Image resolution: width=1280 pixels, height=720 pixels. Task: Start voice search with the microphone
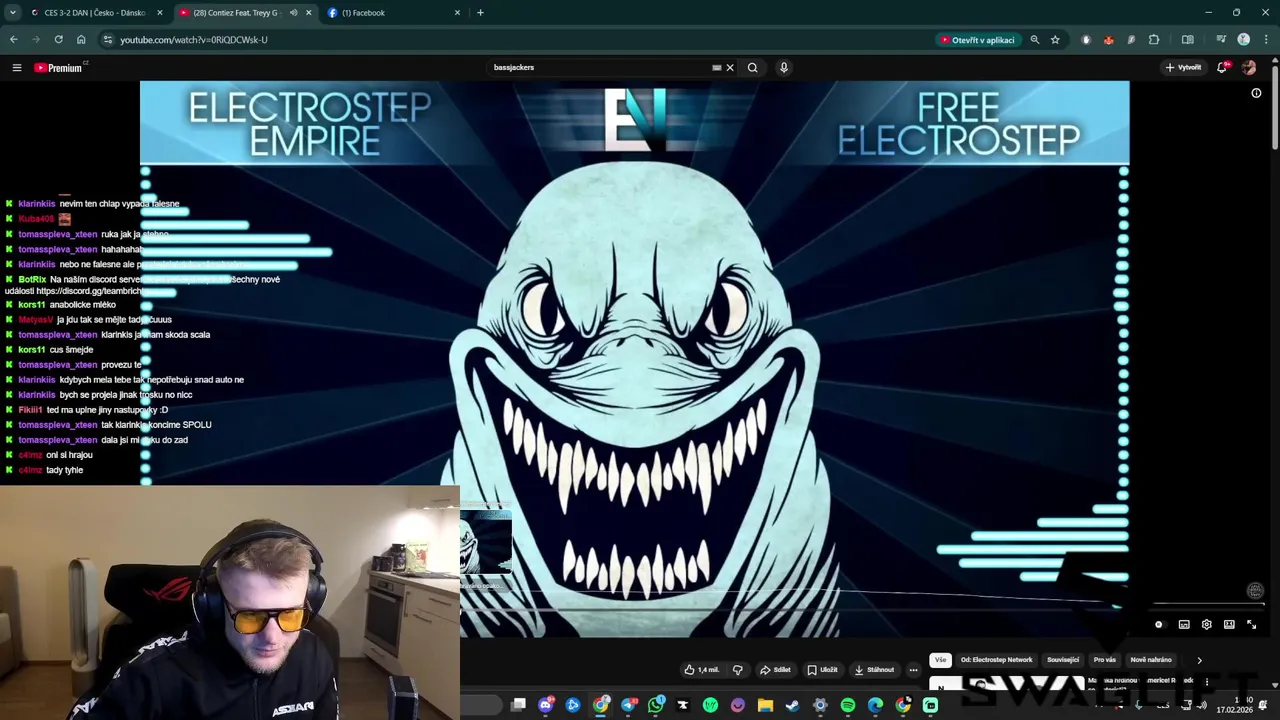click(784, 68)
